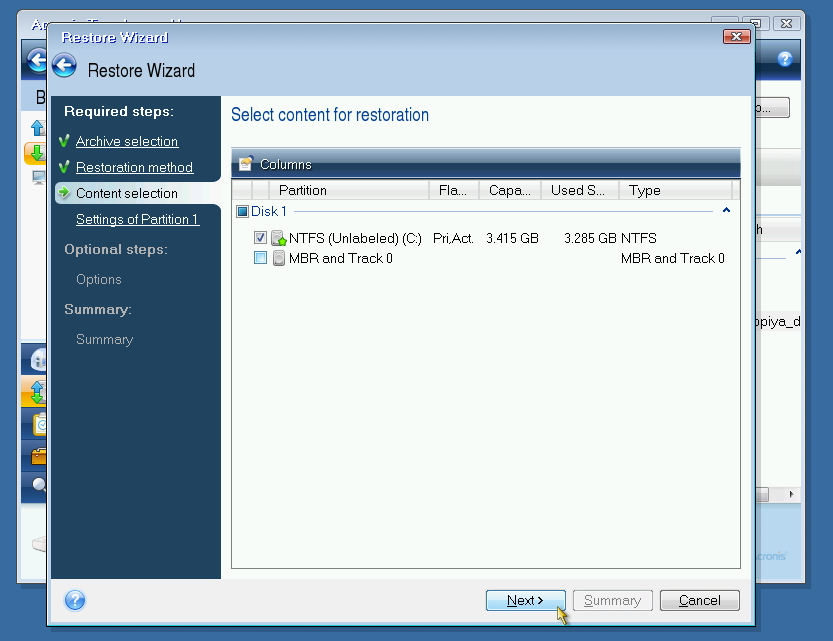This screenshot has width=833, height=641.
Task: Check the MBR and Track 0 checkbox
Action: tap(261, 258)
